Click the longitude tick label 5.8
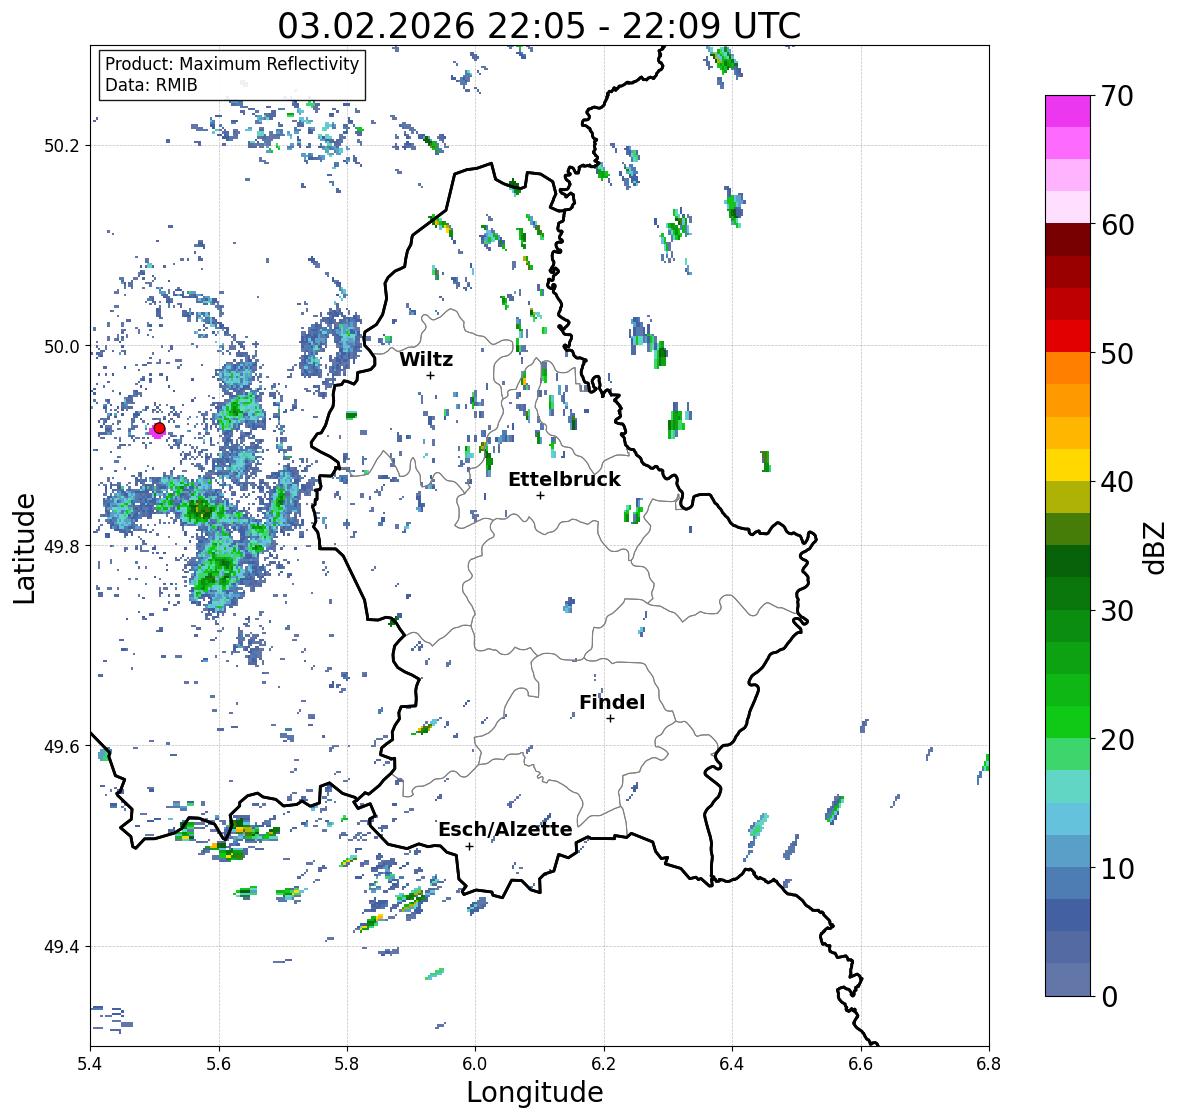The image size is (1179, 1117). pos(347,1064)
